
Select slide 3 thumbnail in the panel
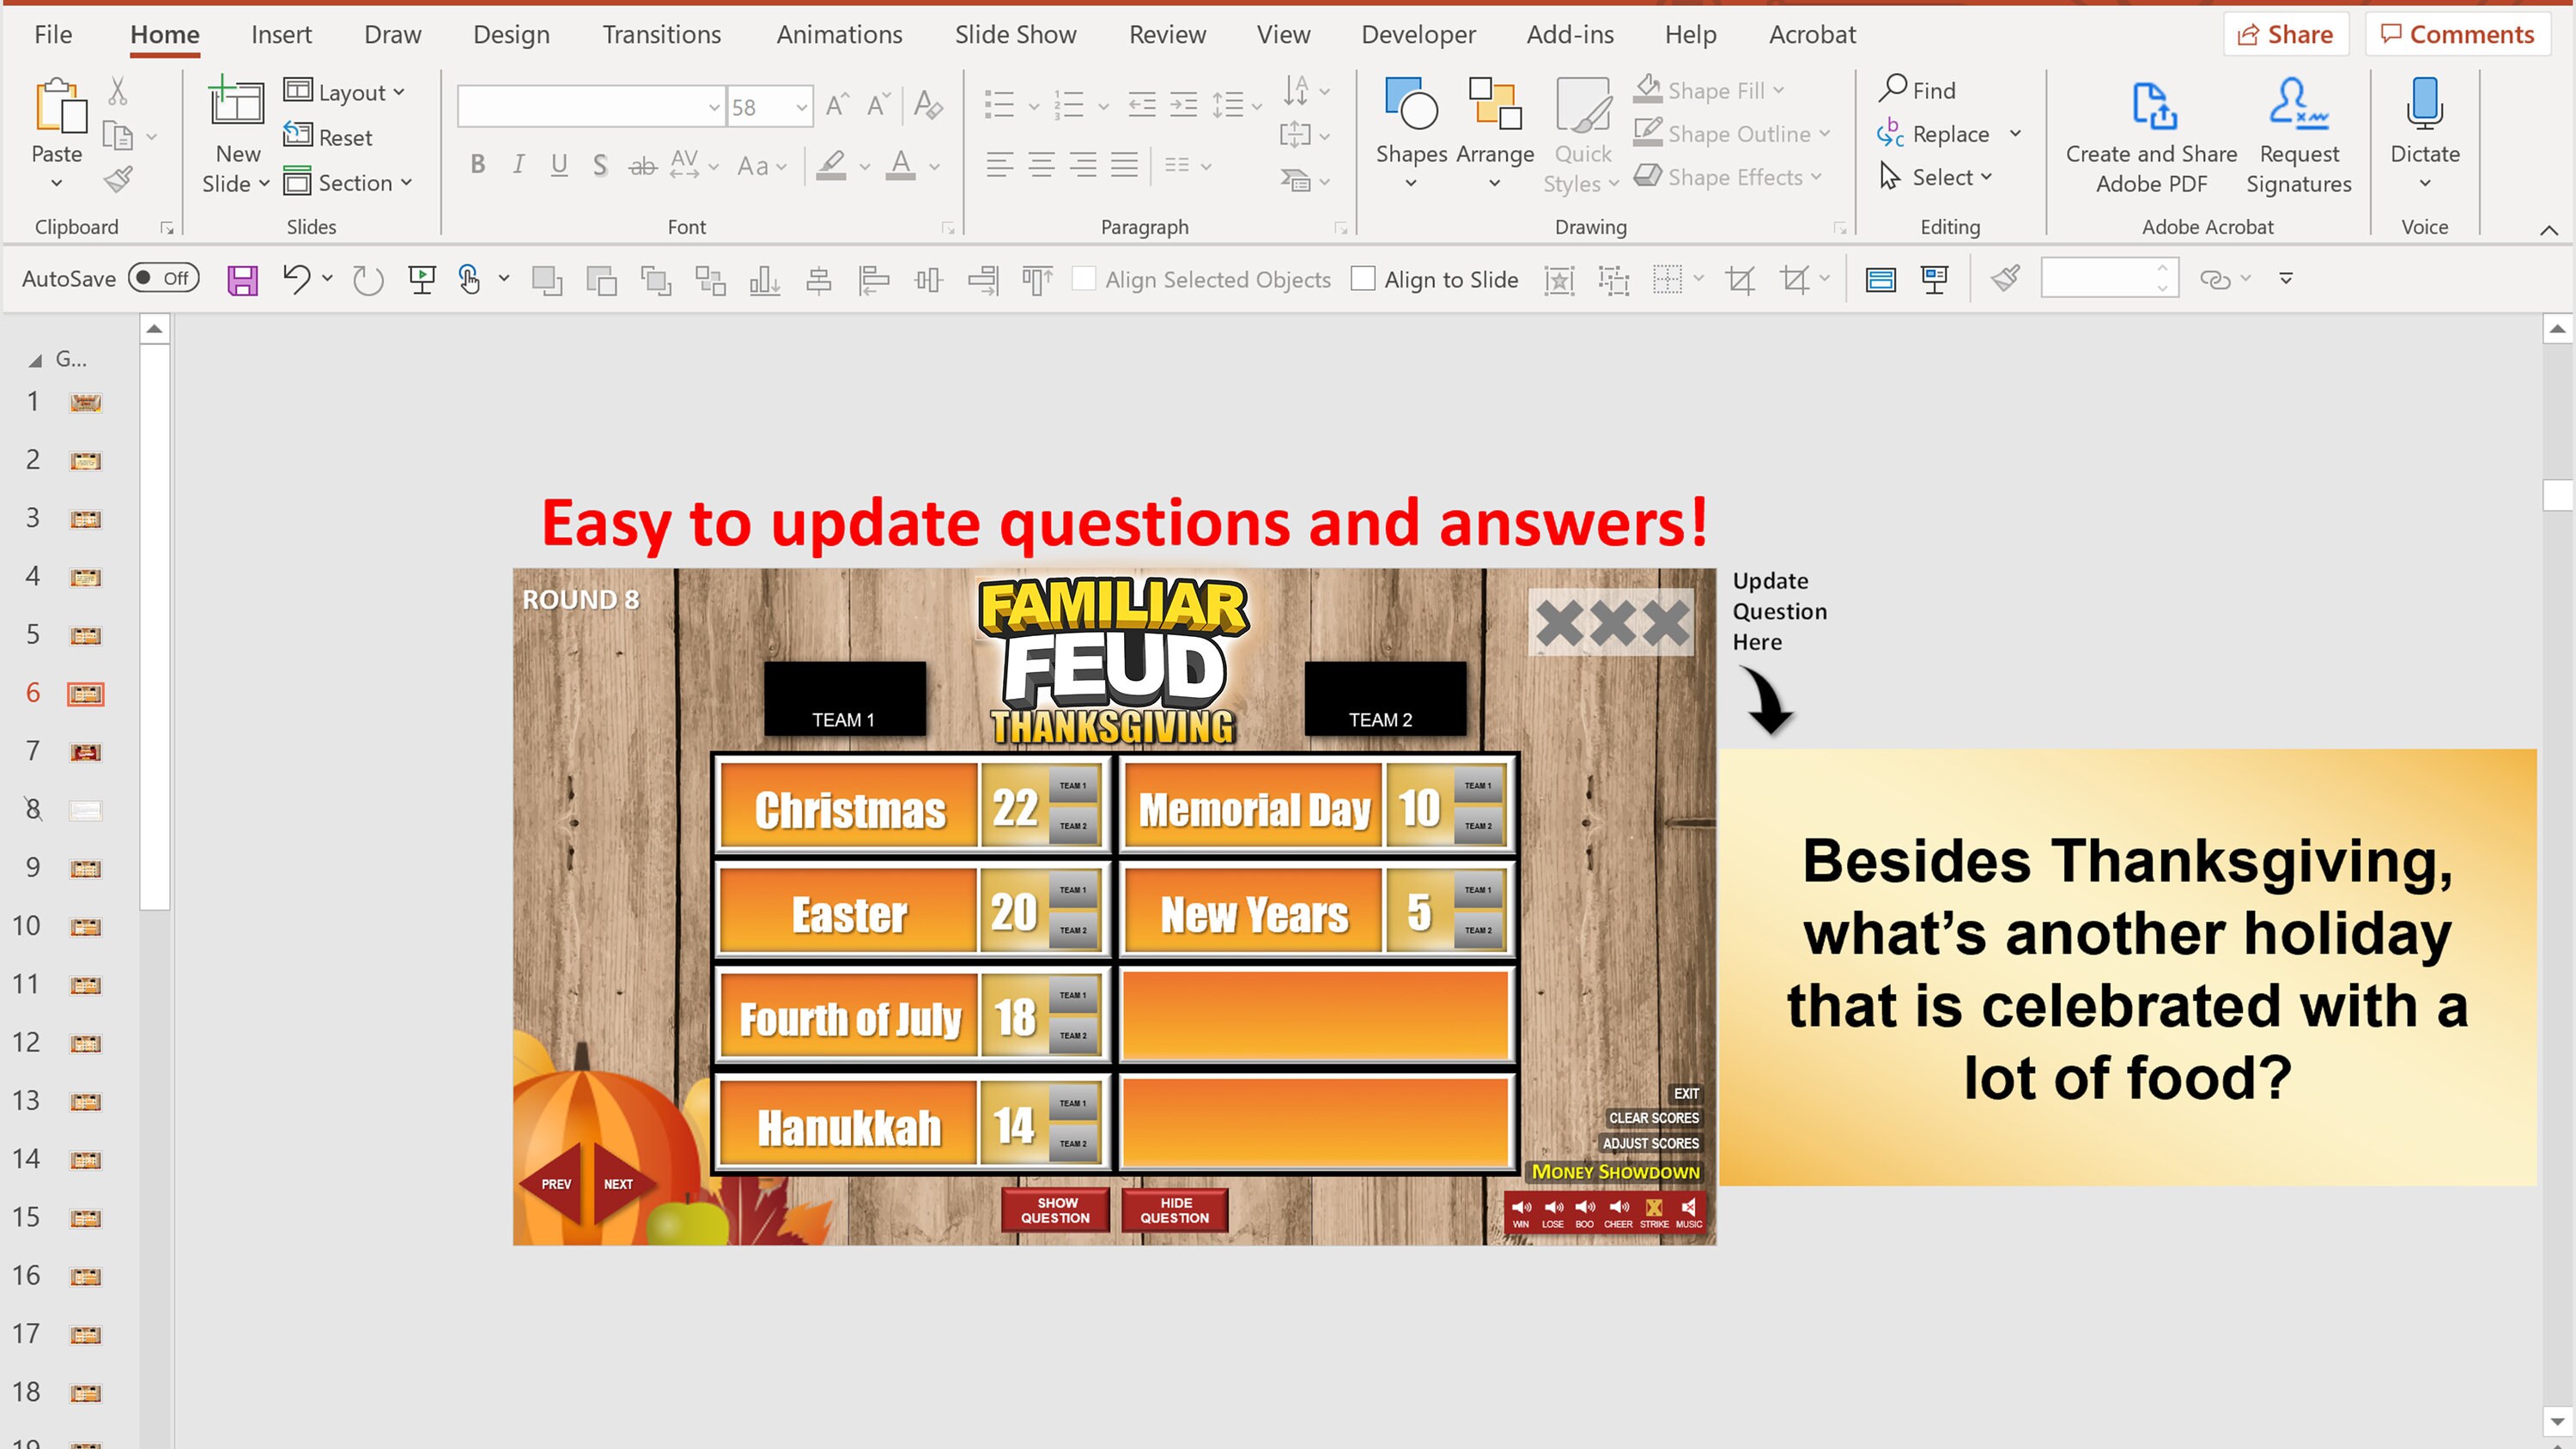pyautogui.click(x=85, y=518)
